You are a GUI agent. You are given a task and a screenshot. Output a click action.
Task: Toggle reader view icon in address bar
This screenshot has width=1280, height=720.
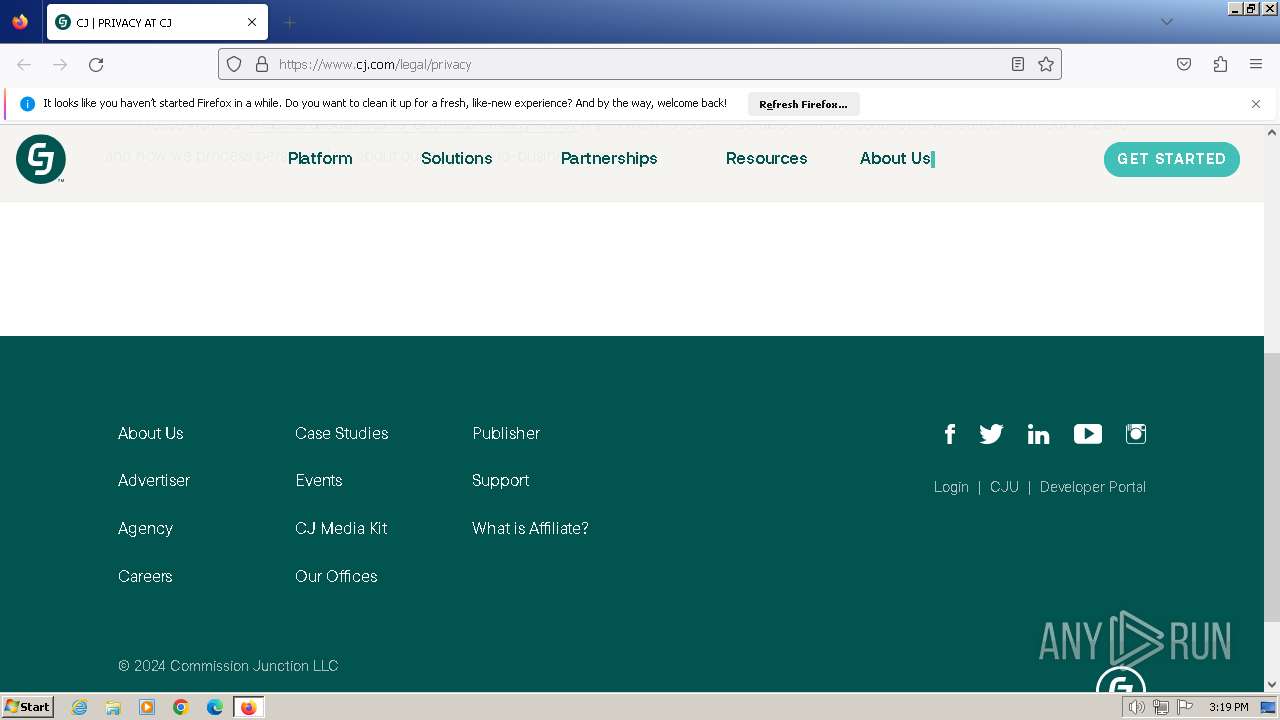1018,64
